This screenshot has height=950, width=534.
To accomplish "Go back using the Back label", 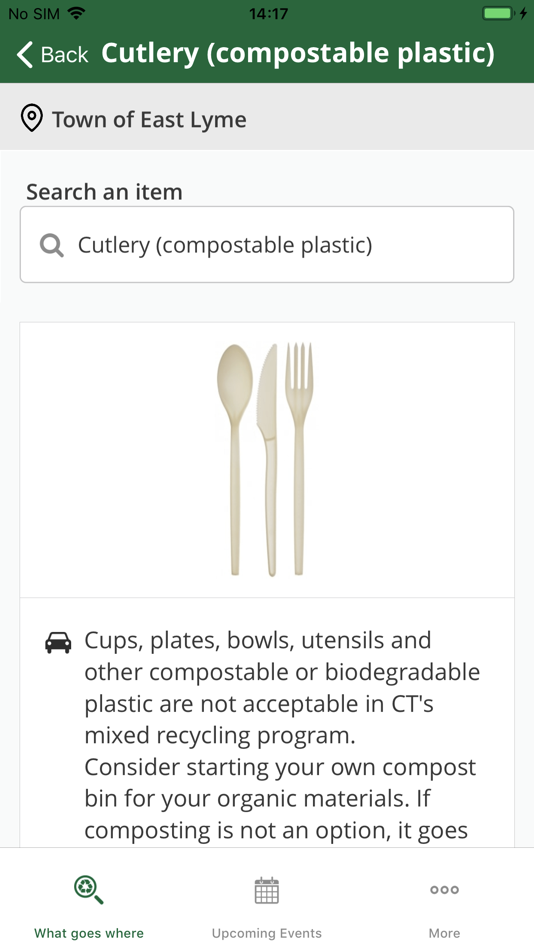I will [x=64, y=55].
